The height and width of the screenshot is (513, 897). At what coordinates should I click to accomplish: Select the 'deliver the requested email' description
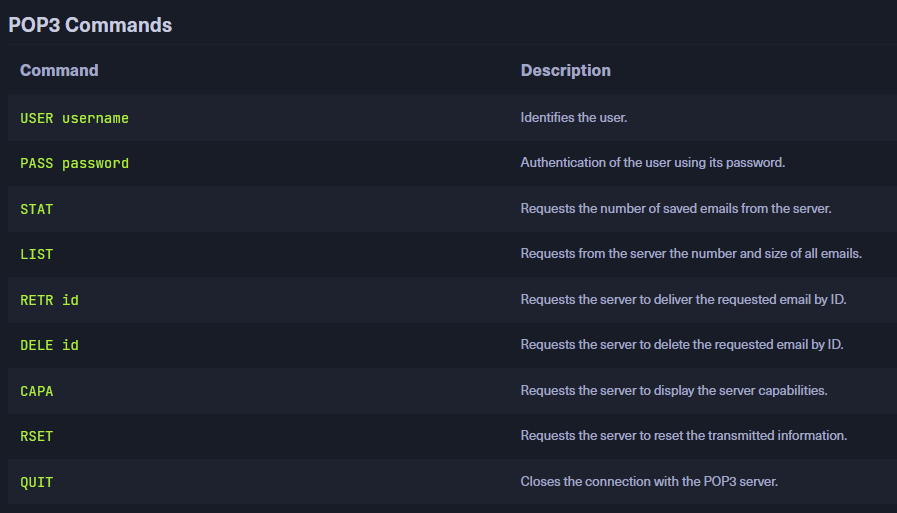tap(682, 300)
